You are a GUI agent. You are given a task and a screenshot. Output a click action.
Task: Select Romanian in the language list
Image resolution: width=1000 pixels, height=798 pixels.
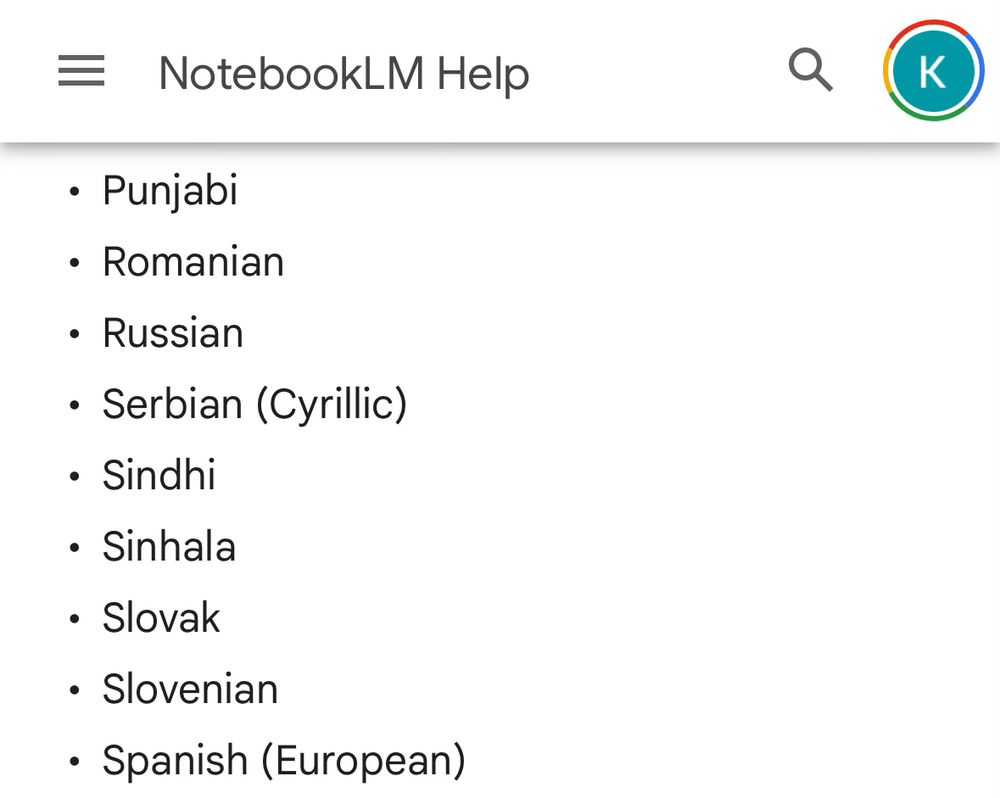pos(193,262)
